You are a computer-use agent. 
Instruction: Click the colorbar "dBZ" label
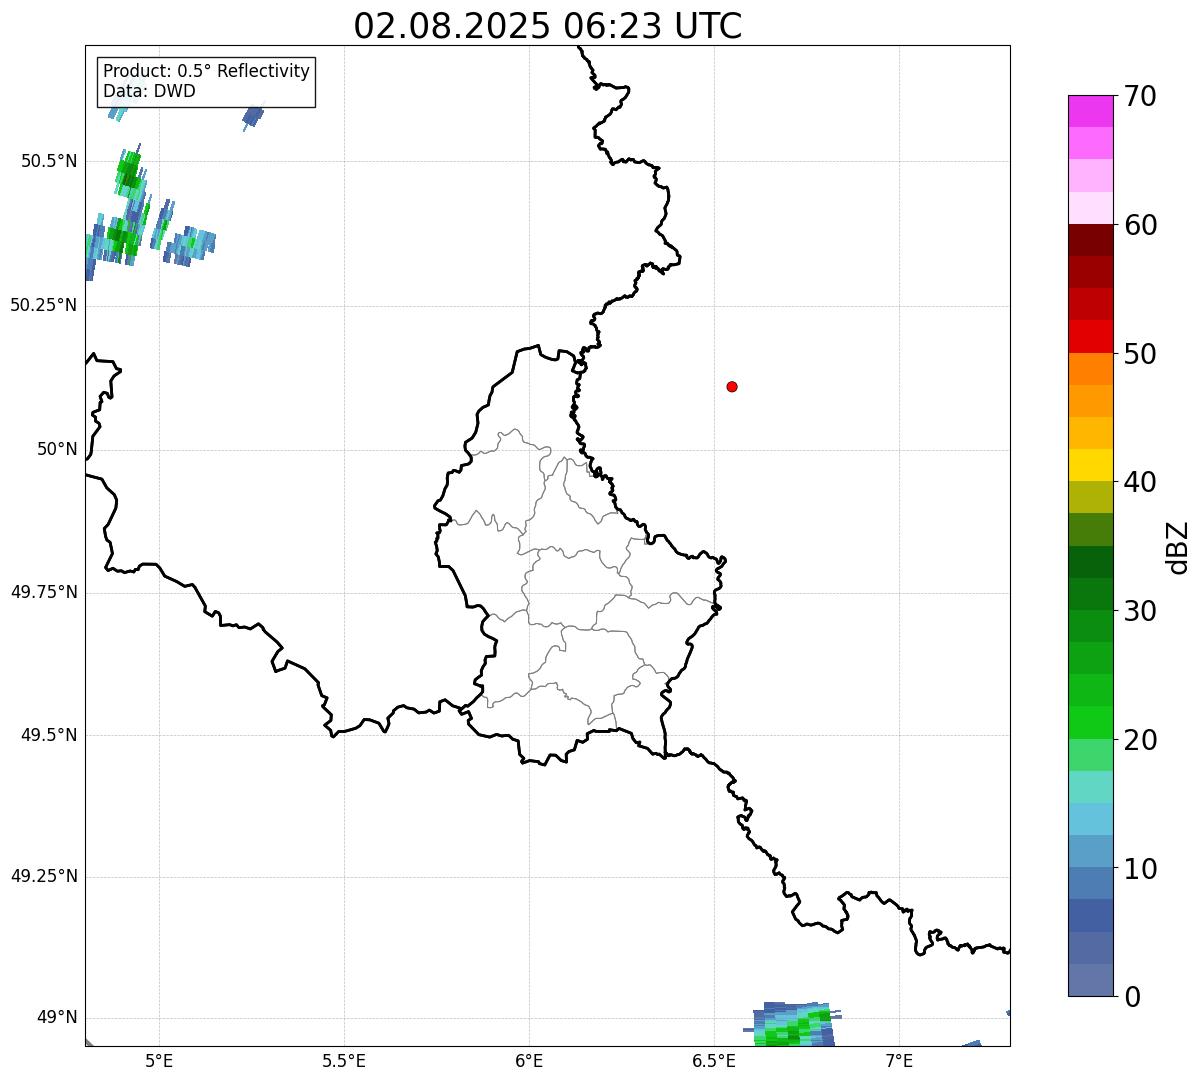click(1178, 547)
